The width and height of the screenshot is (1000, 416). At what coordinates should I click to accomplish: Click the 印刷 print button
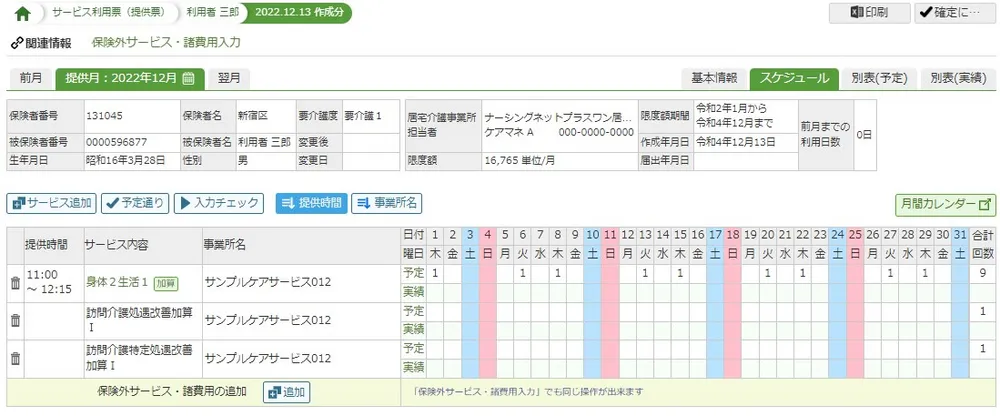click(869, 13)
